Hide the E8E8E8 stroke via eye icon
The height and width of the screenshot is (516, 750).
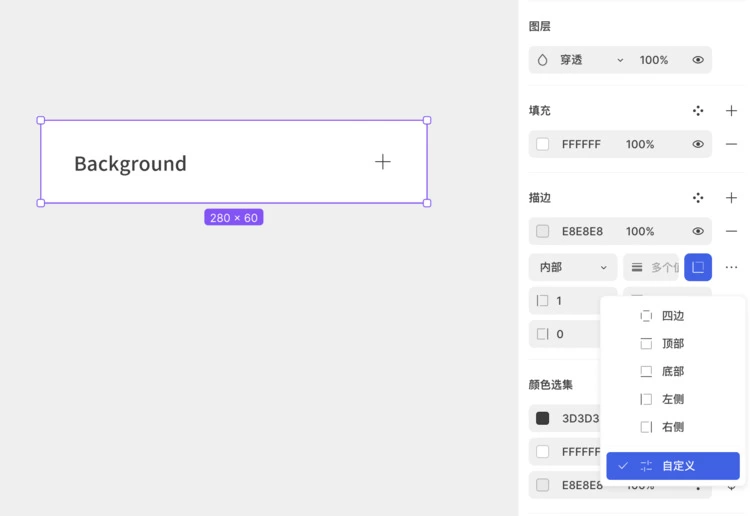698,231
